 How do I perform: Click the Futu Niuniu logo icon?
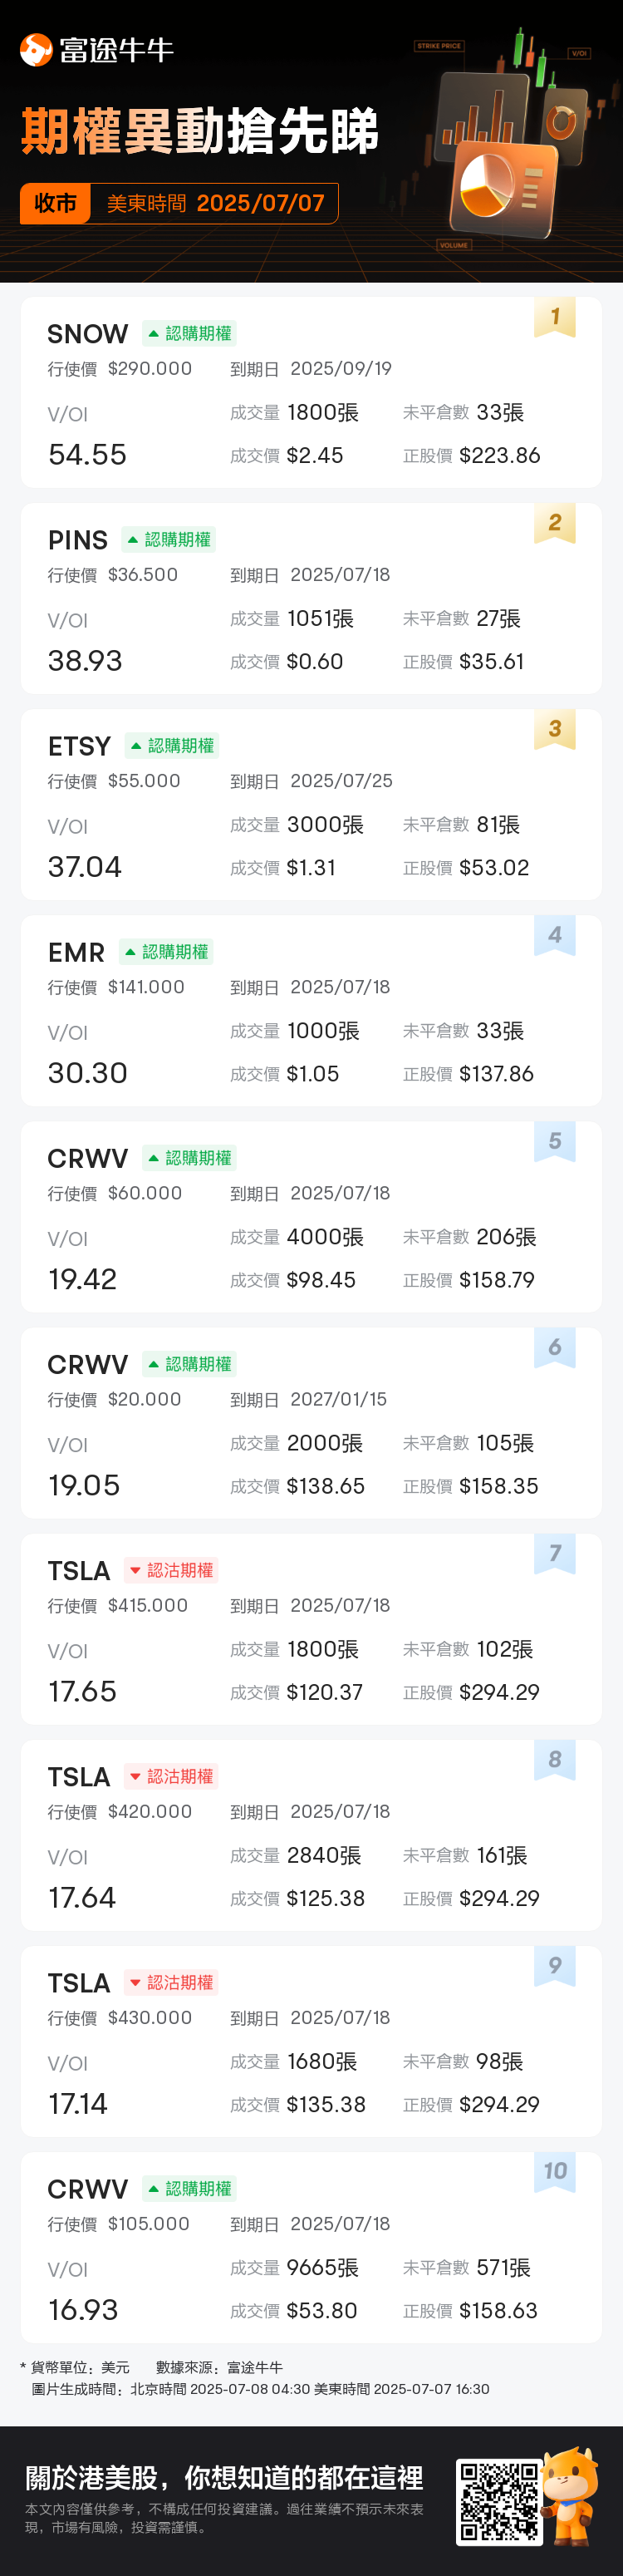(36, 50)
